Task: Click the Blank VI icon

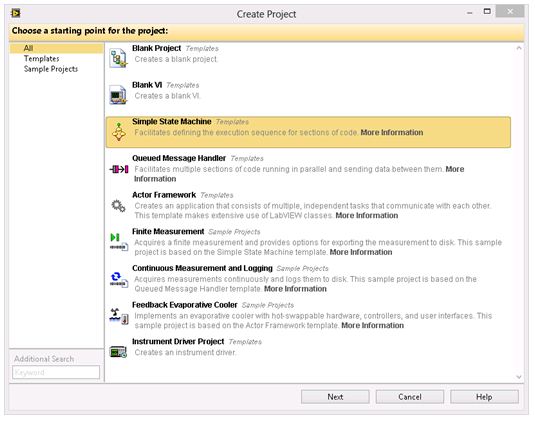Action: 118,95
